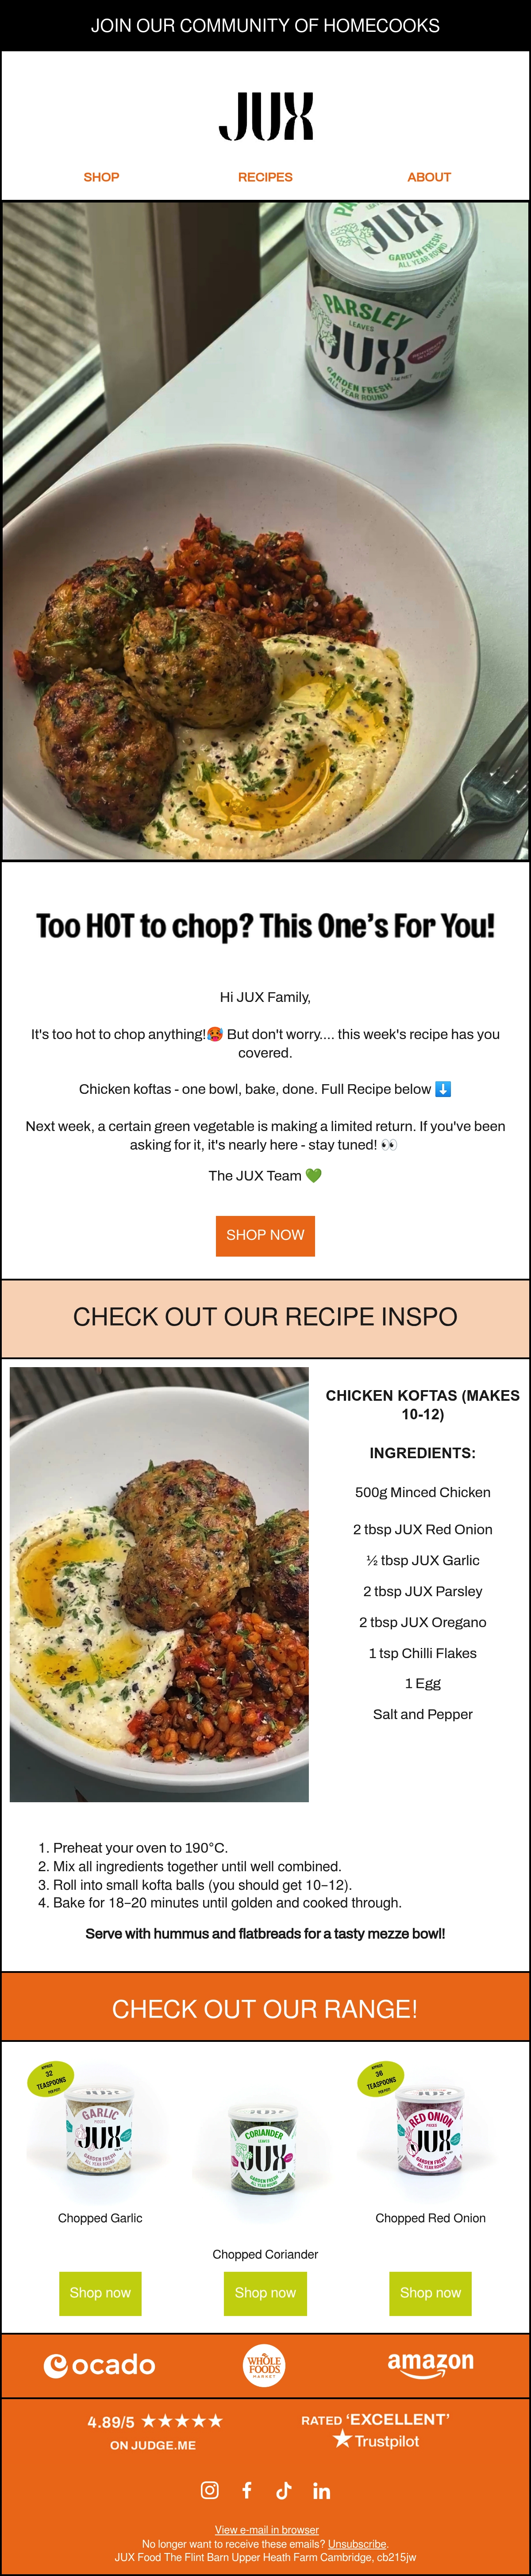Viewport: 531px width, 2576px height.
Task: Click the Unsubscribe link
Action: click(357, 2543)
